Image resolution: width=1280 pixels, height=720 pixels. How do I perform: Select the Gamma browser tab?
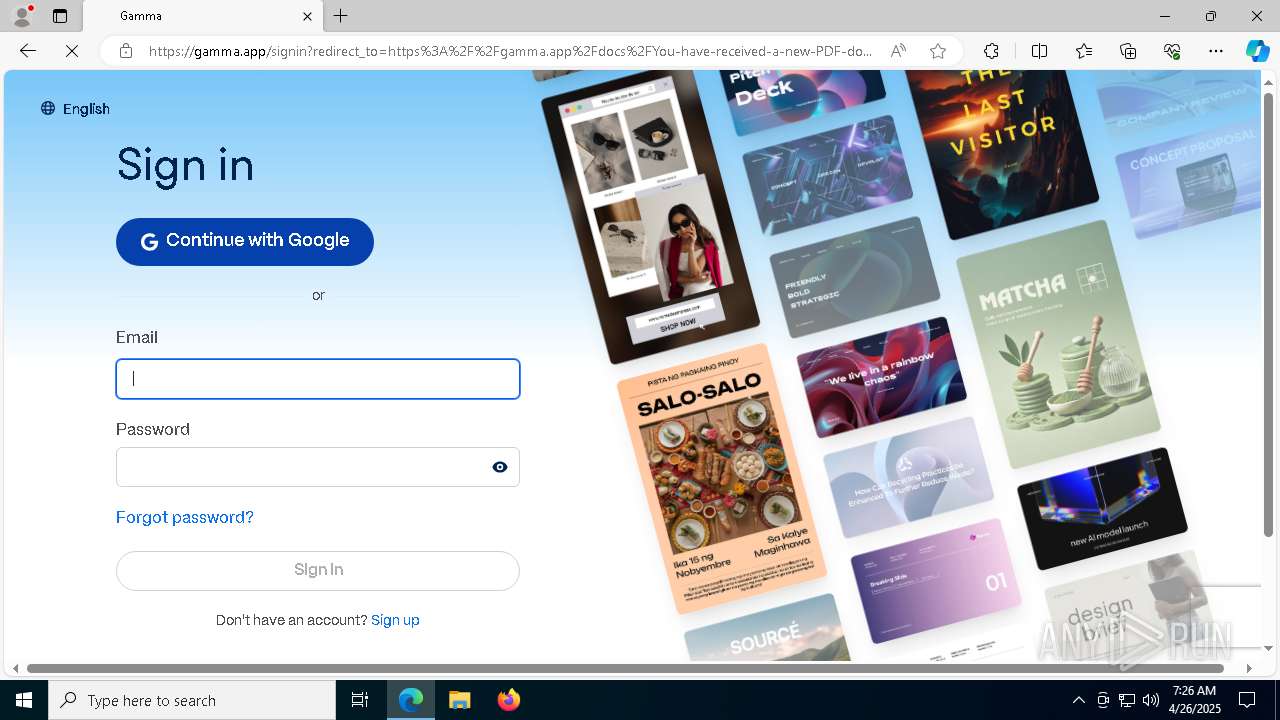coord(203,16)
